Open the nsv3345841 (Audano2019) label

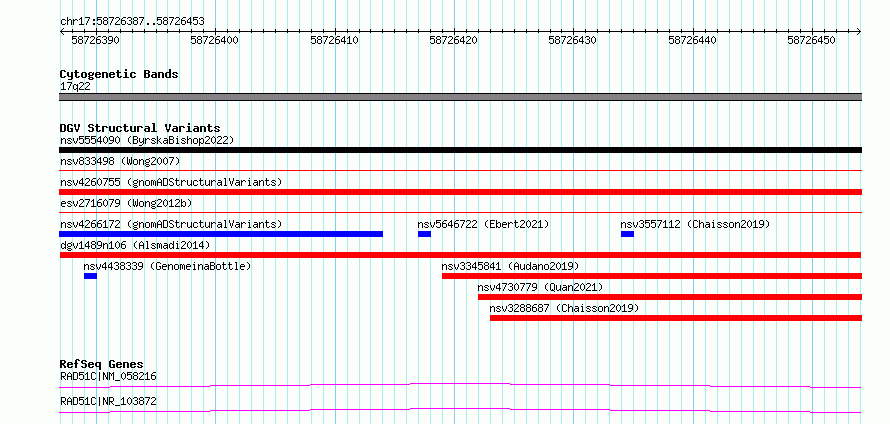510,266
